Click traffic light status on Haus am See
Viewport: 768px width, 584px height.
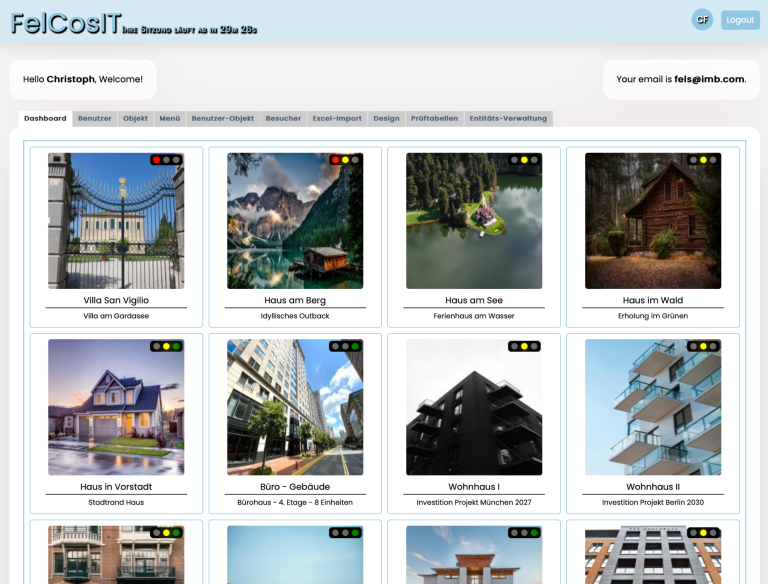[x=524, y=160]
